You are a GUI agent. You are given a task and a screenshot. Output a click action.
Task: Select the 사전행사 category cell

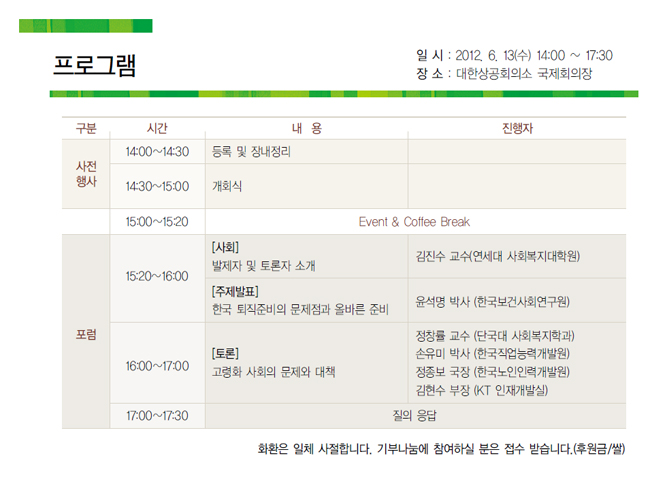[x=86, y=174]
